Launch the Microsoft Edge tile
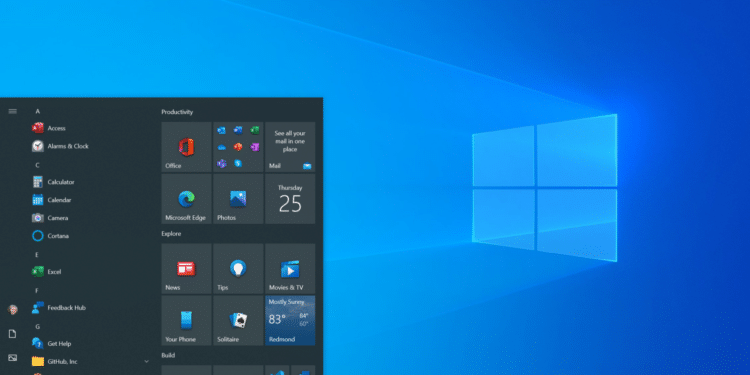The height and width of the screenshot is (375, 750). tap(187, 199)
